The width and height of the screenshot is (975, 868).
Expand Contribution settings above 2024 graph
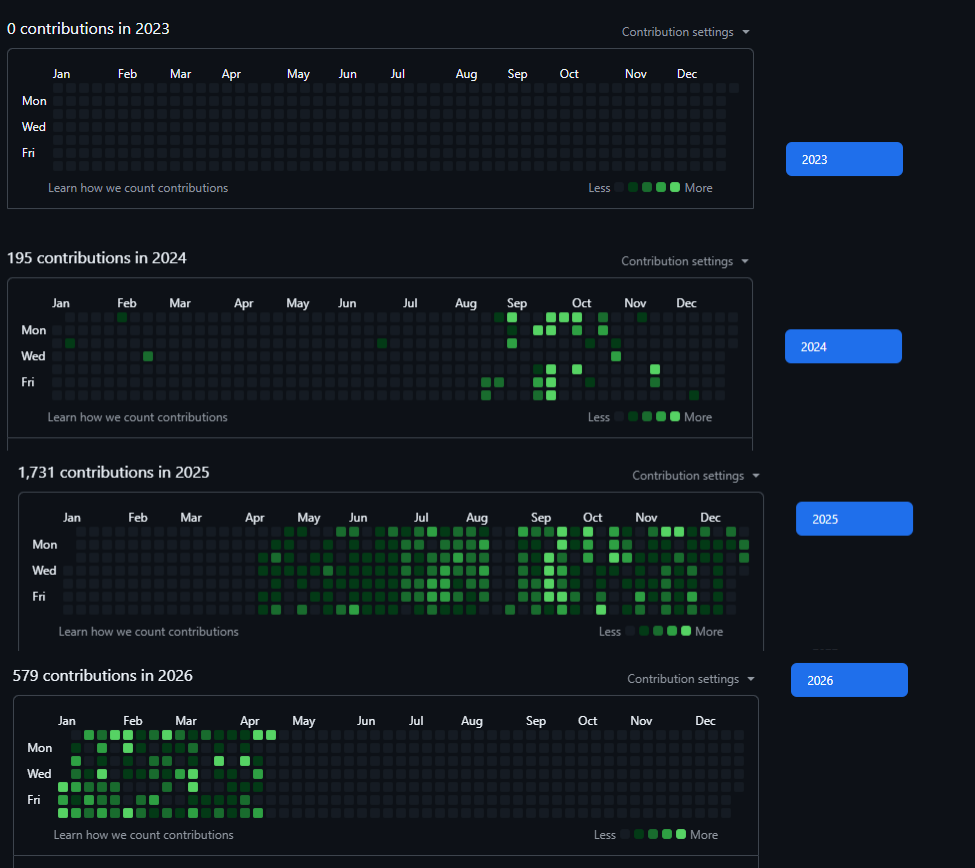click(684, 261)
